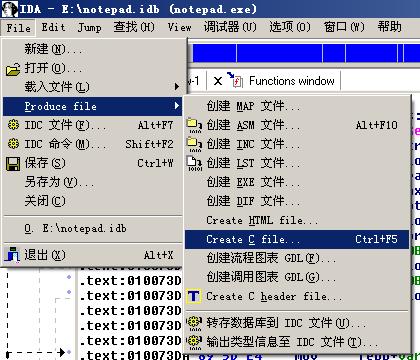Open recent file E:\notepad.idb
This screenshot has width=420, height=360.
(93, 229)
